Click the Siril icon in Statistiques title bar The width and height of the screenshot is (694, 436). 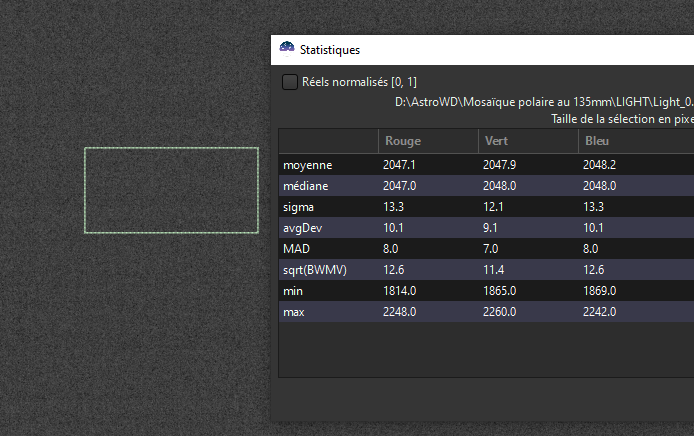pos(287,49)
